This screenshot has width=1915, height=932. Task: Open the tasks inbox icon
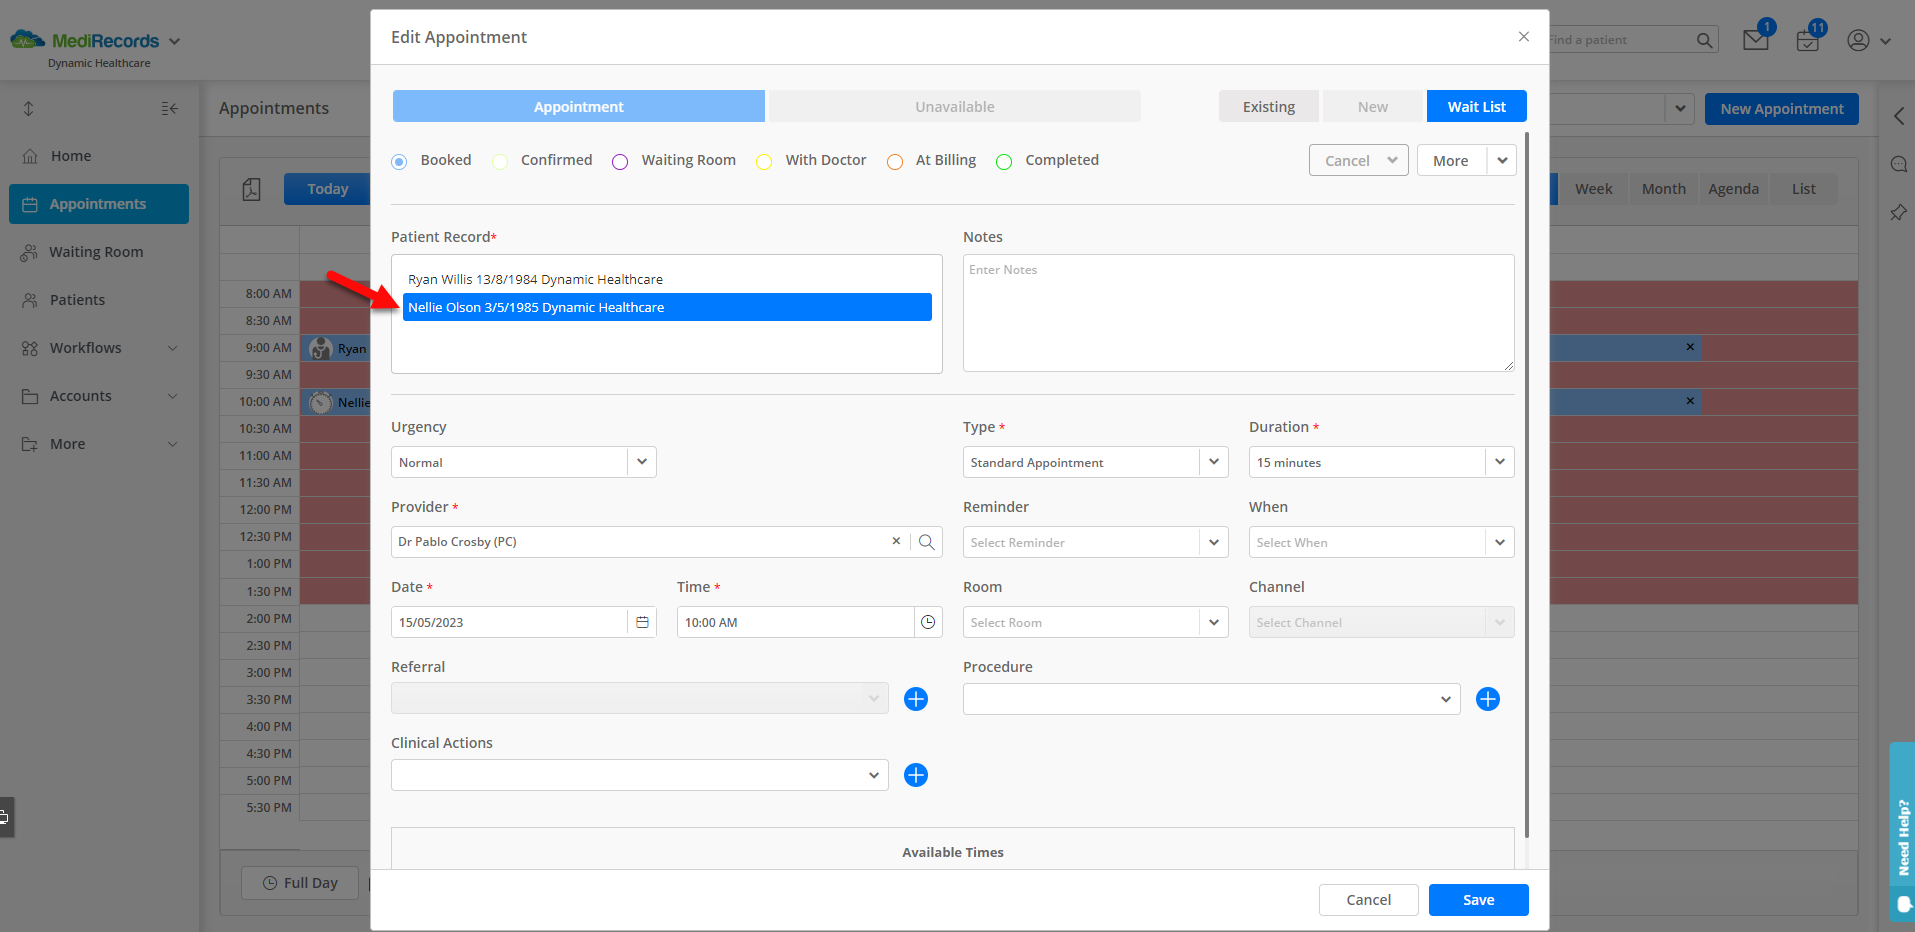(x=1807, y=41)
